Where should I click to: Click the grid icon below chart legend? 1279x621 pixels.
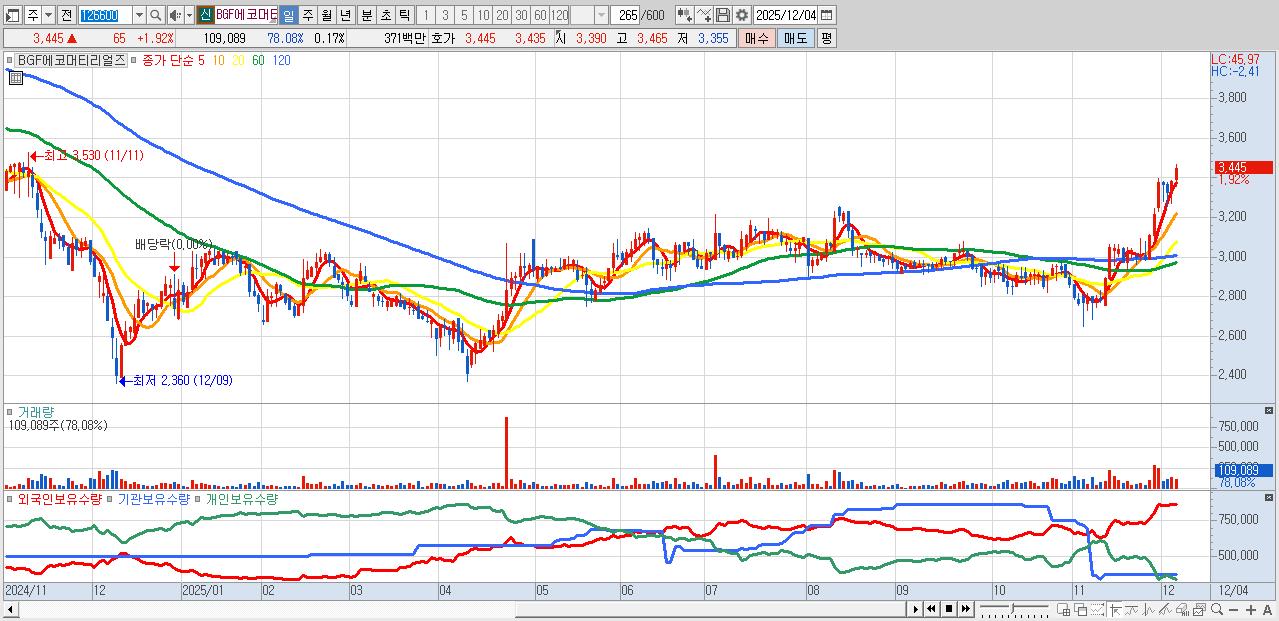(14, 76)
